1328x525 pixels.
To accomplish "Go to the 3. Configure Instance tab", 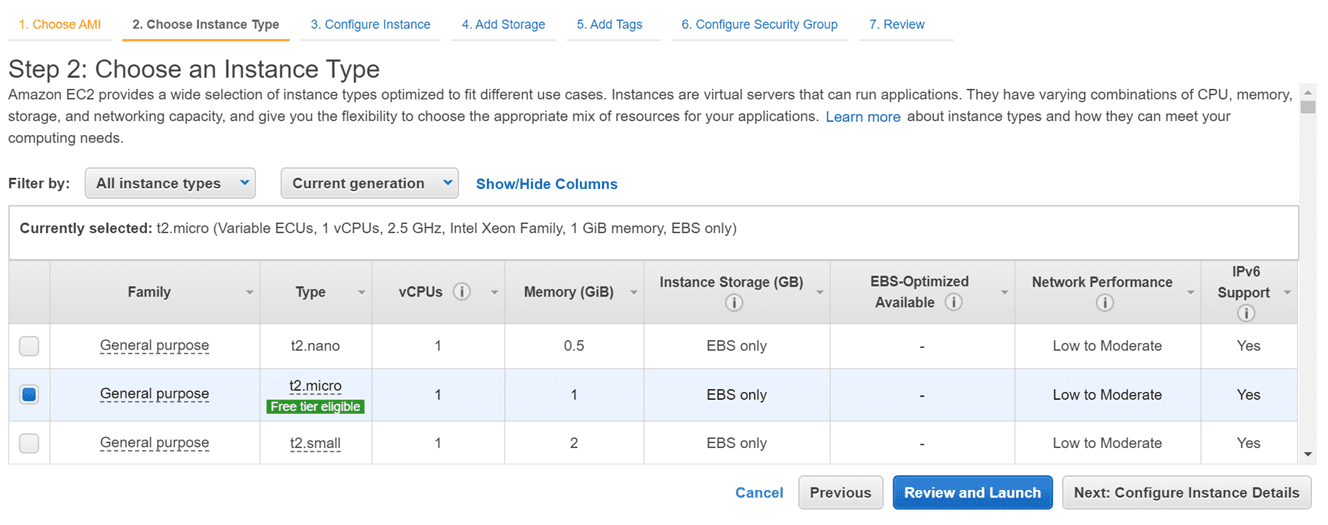I will click(370, 24).
